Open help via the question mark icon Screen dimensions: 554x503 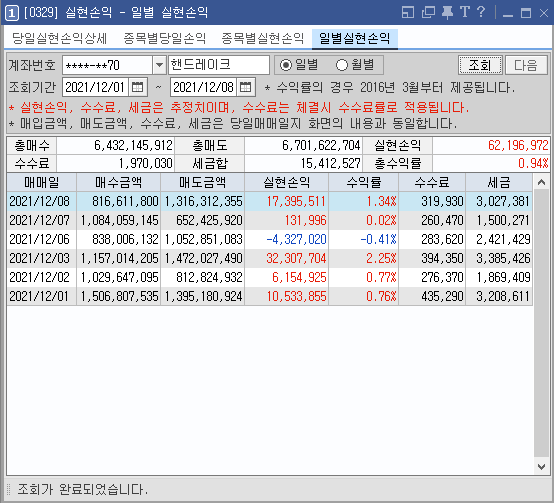[481, 12]
